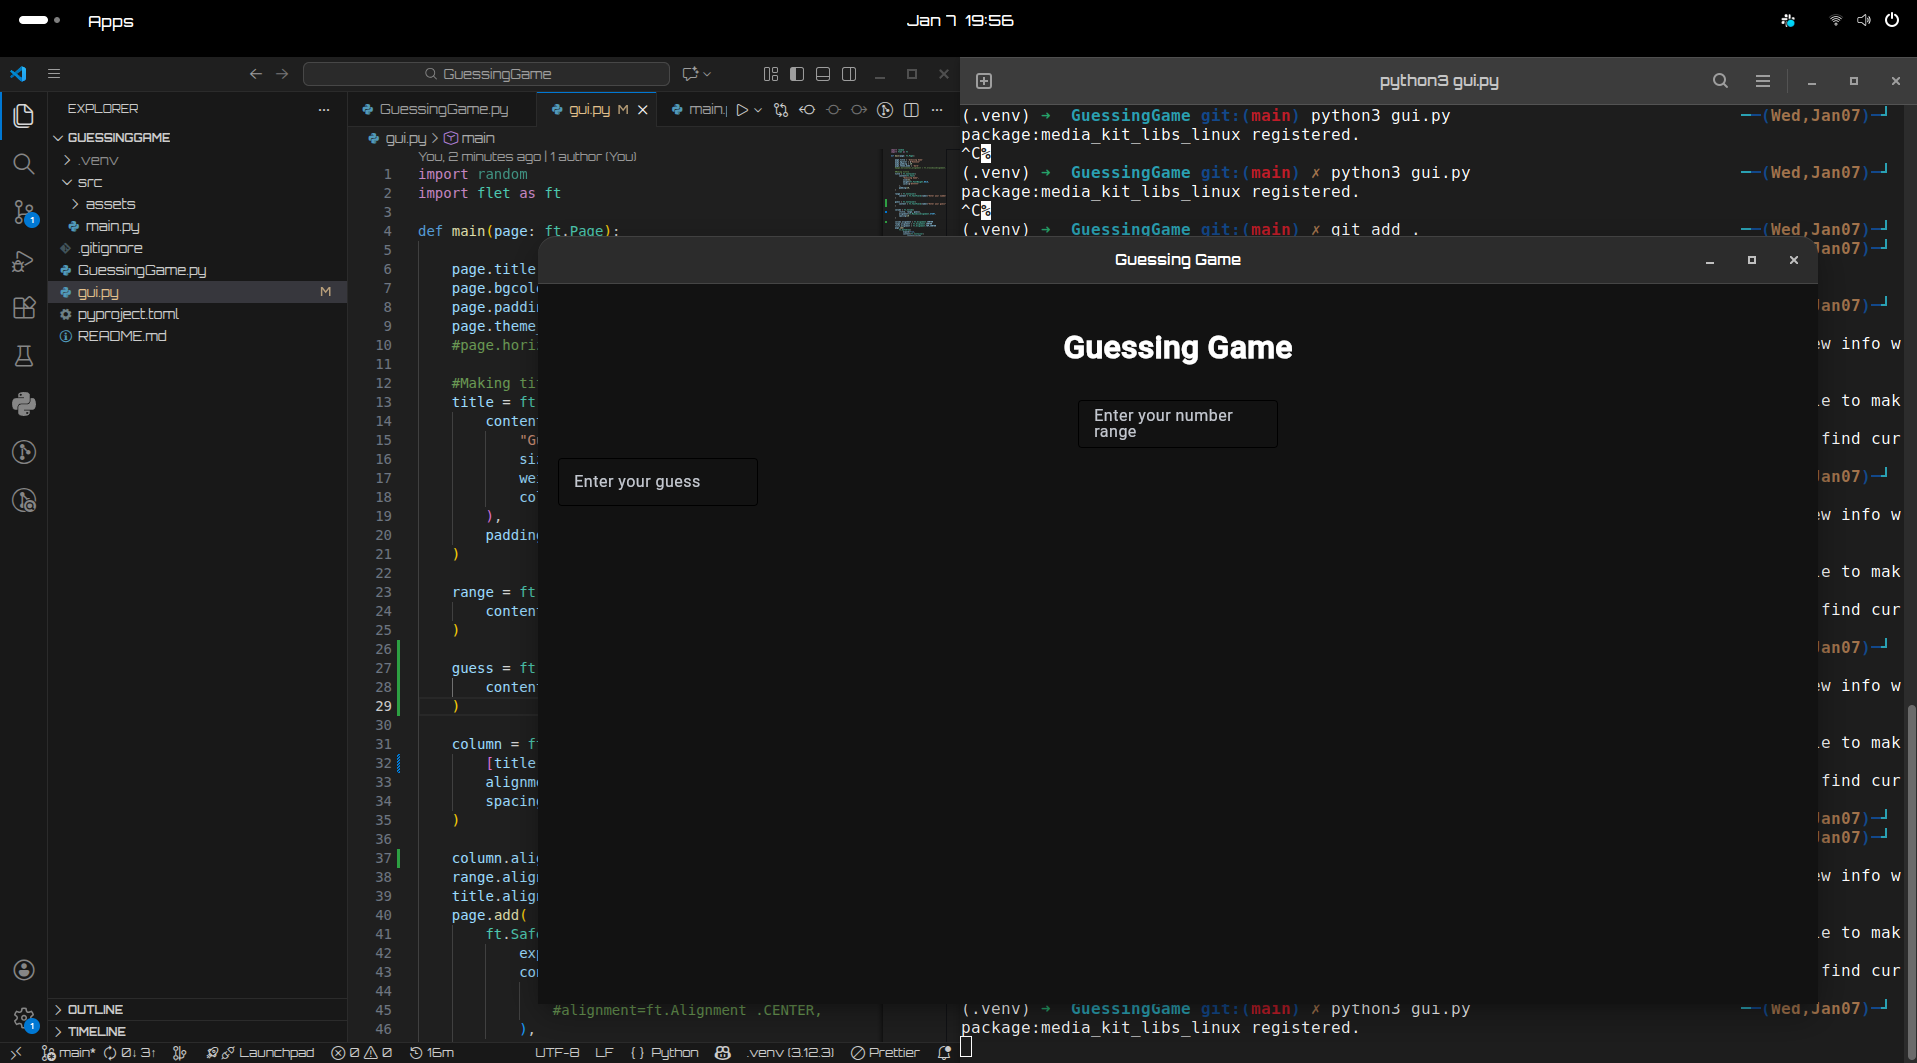Click Python language mode in status bar
This screenshot has height=1063, width=1917.
coord(674,1052)
